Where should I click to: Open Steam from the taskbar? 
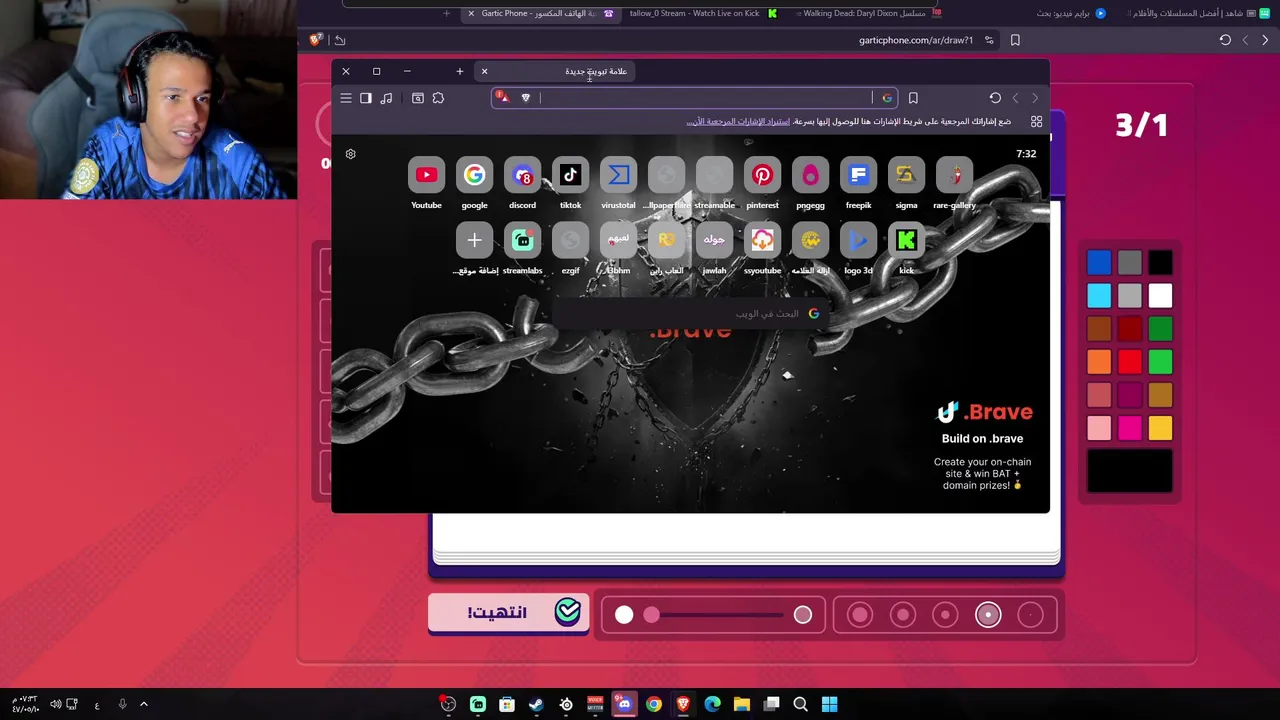coord(536,704)
